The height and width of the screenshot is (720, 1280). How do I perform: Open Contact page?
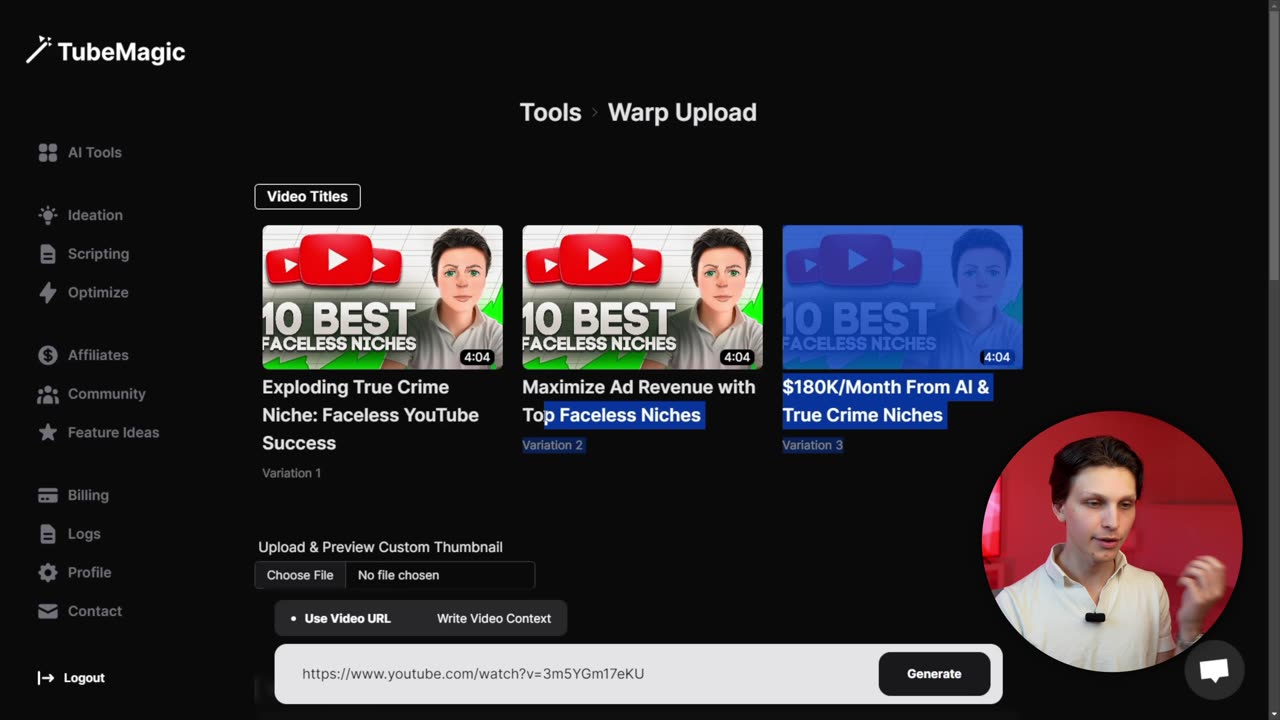pos(95,611)
